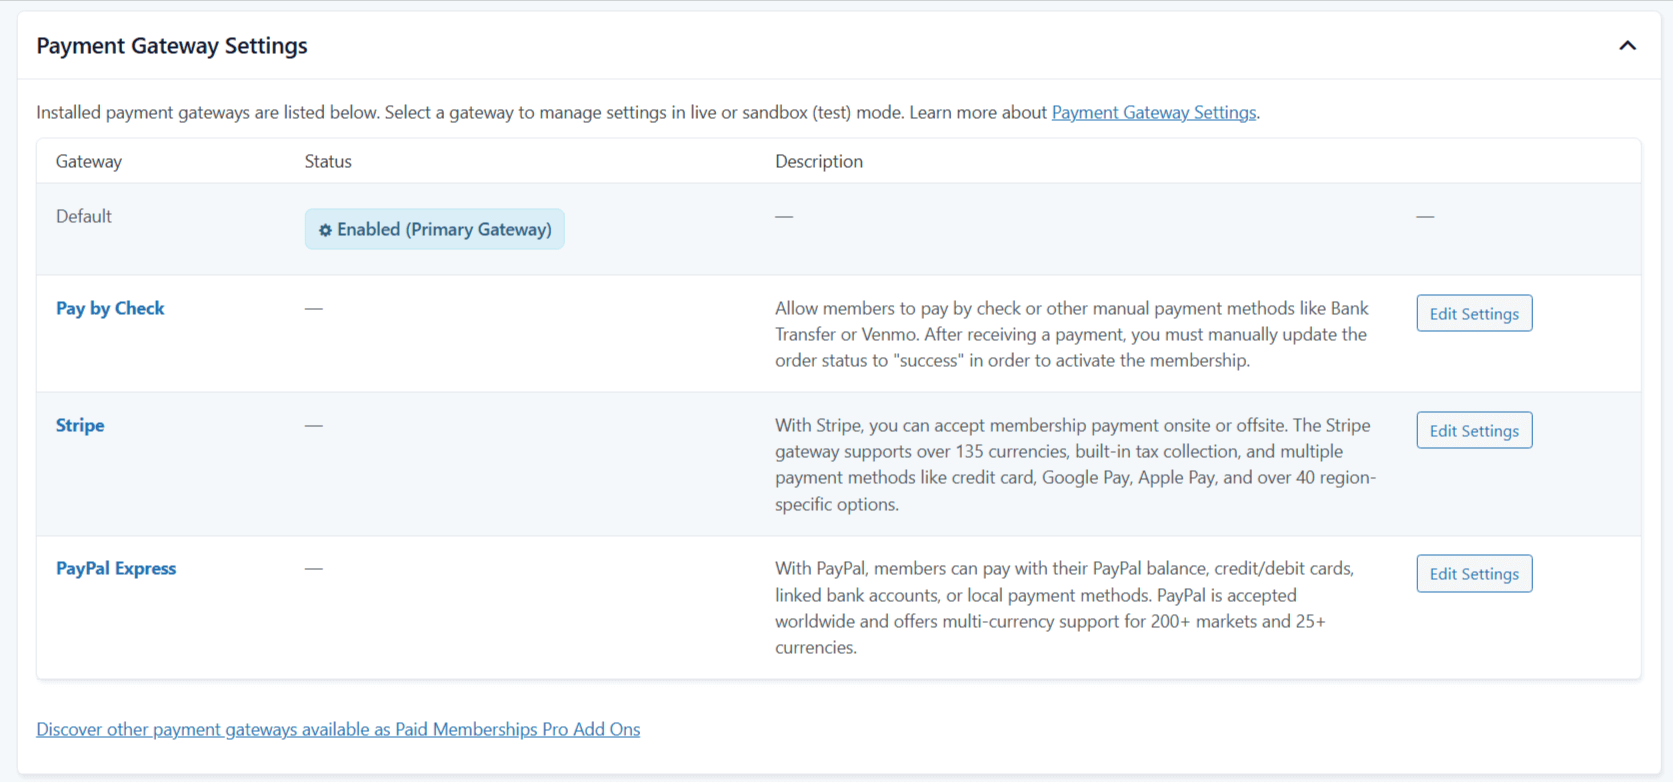Collapse the Payment Gateway Settings panel
Screen dimensions: 1673x782
coord(1627,46)
